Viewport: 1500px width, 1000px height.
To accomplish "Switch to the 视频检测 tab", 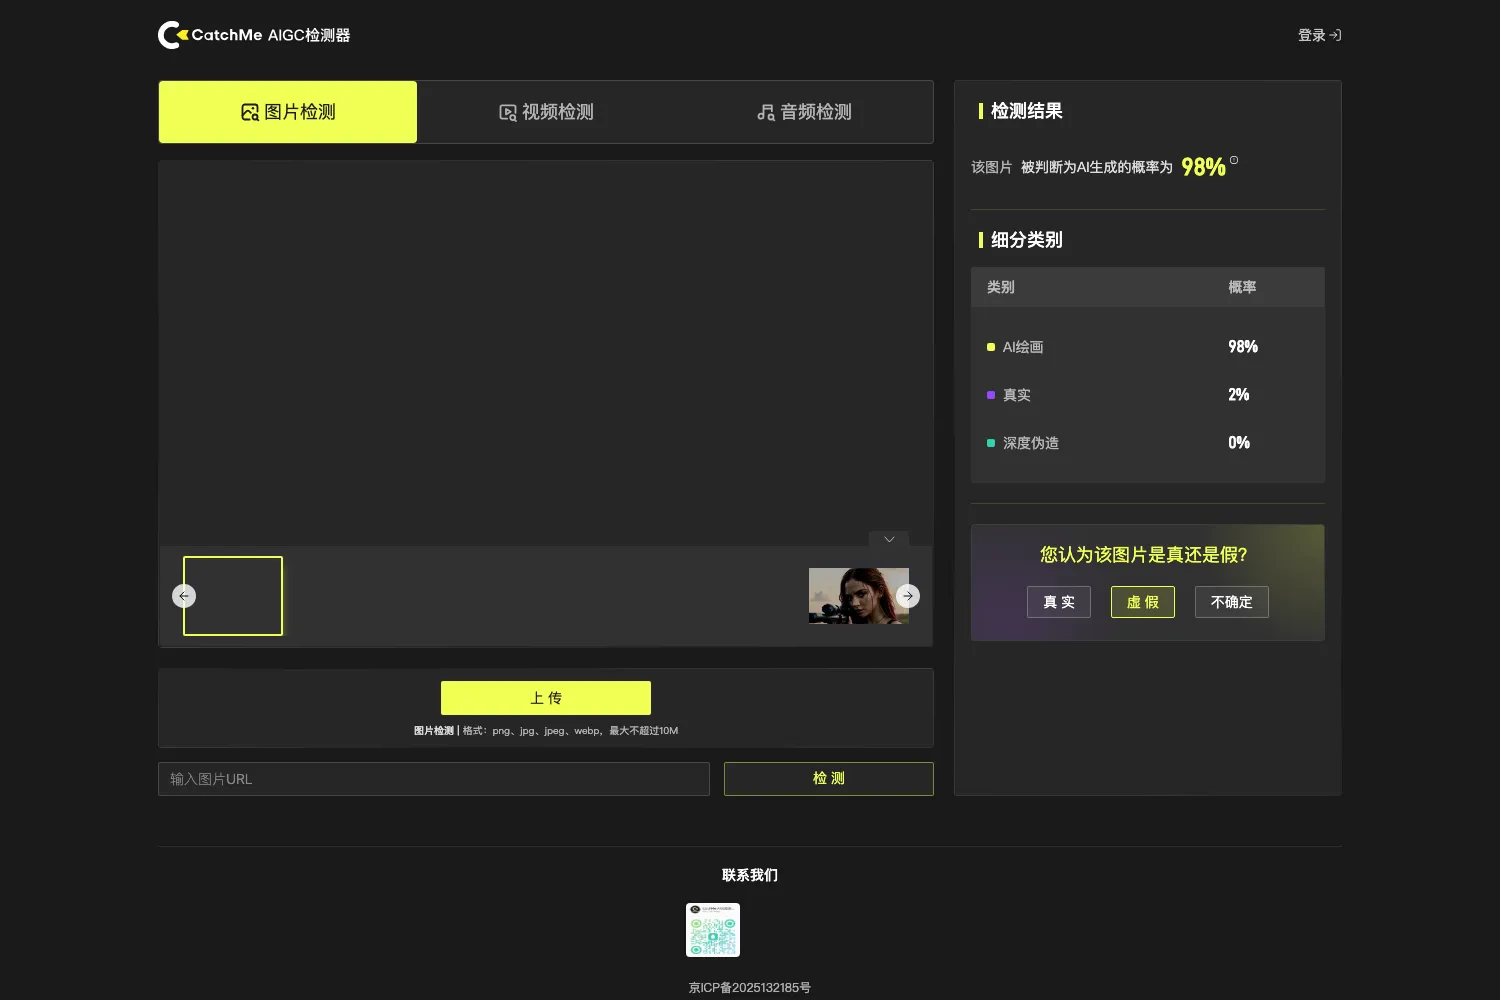I will (x=546, y=112).
